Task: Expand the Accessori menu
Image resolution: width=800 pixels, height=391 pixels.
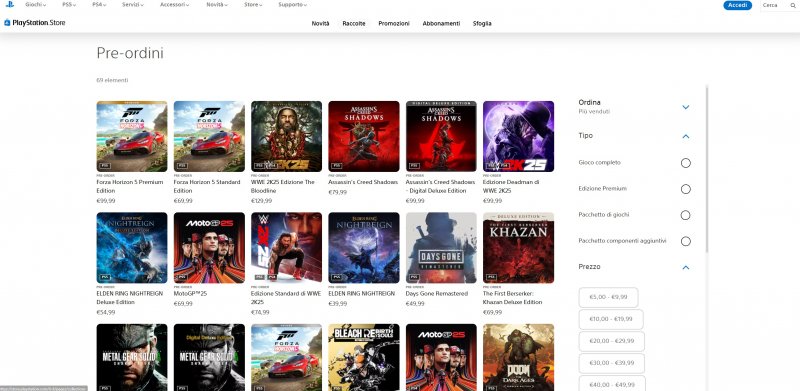Action: pyautogui.click(x=174, y=5)
